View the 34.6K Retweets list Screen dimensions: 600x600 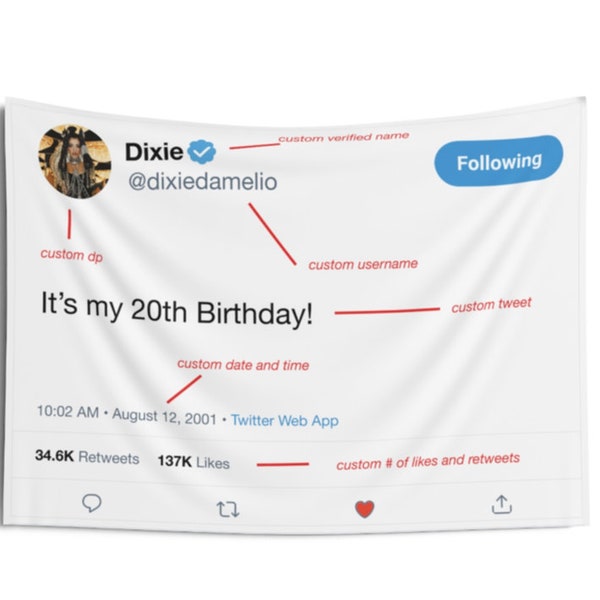click(x=87, y=457)
